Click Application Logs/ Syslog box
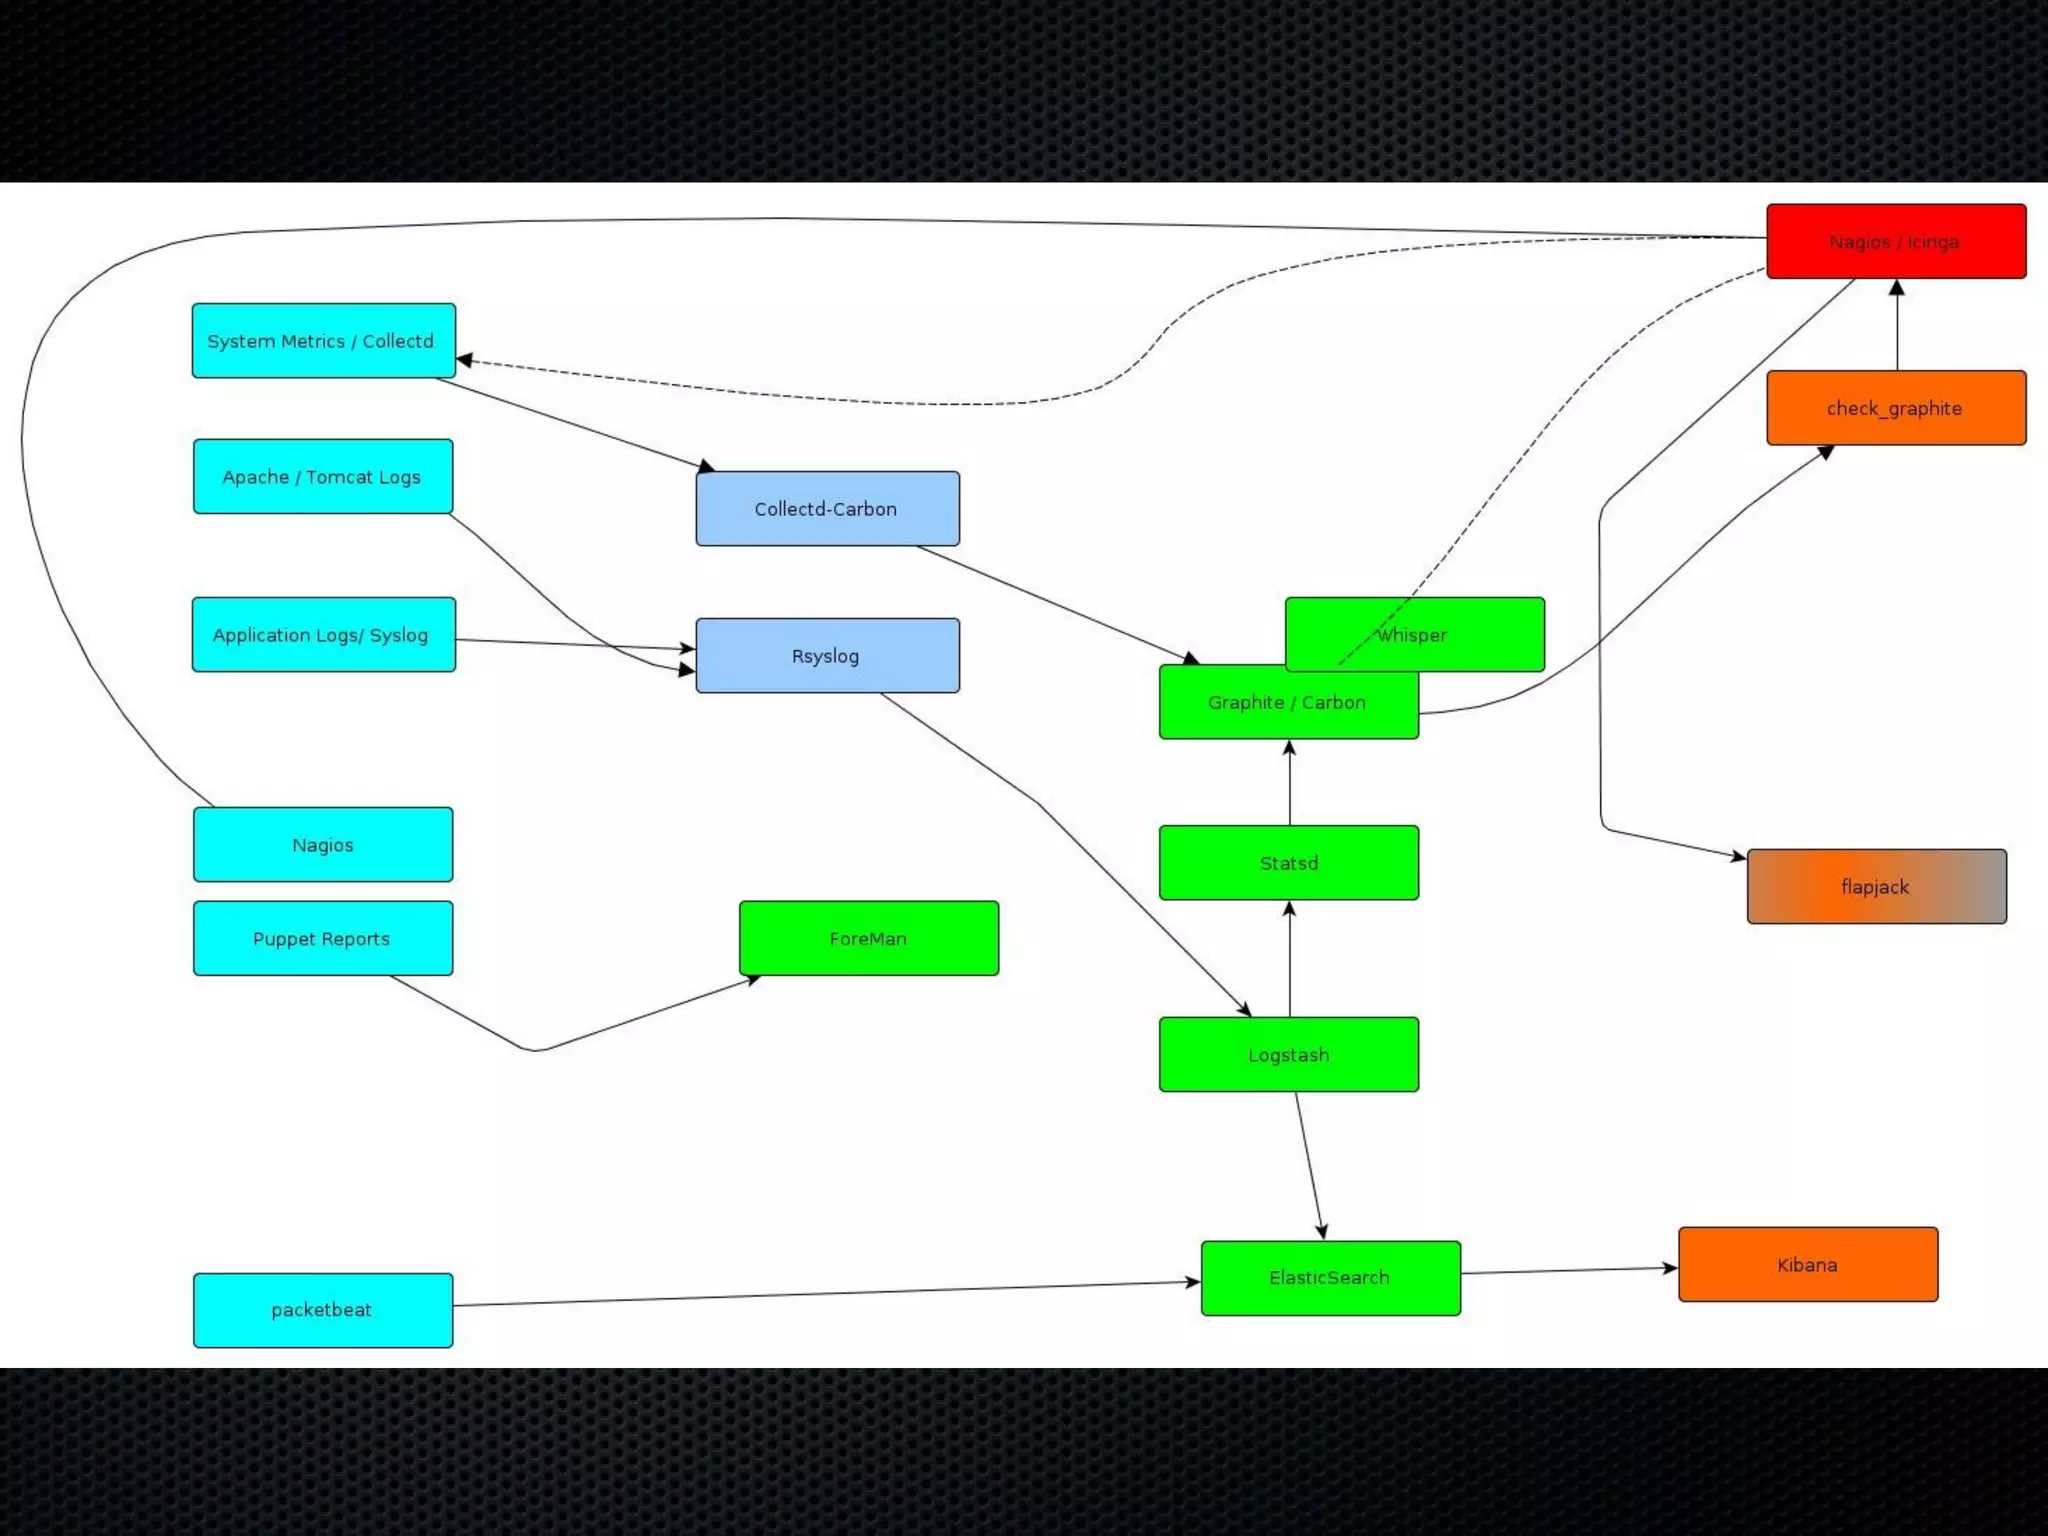This screenshot has width=2048, height=1536. click(x=323, y=635)
